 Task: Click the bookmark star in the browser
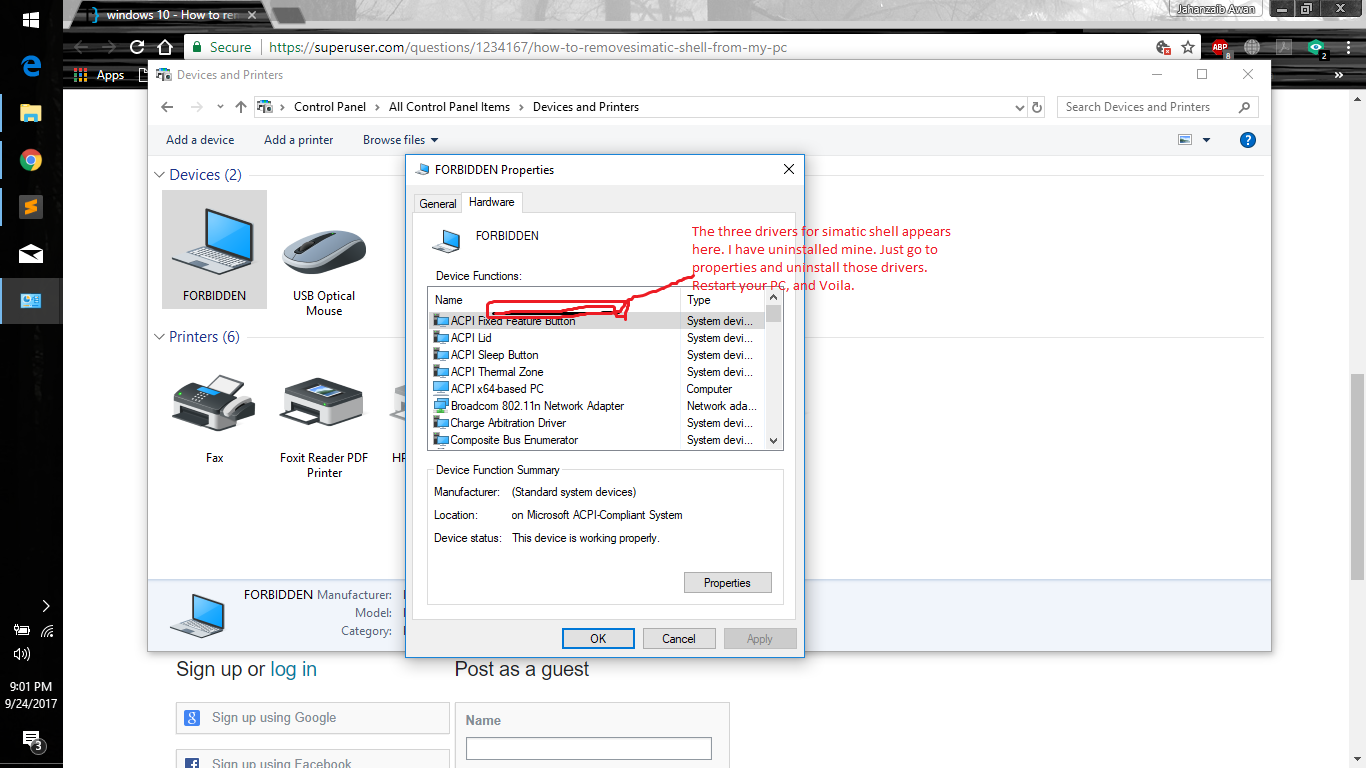[1186, 47]
